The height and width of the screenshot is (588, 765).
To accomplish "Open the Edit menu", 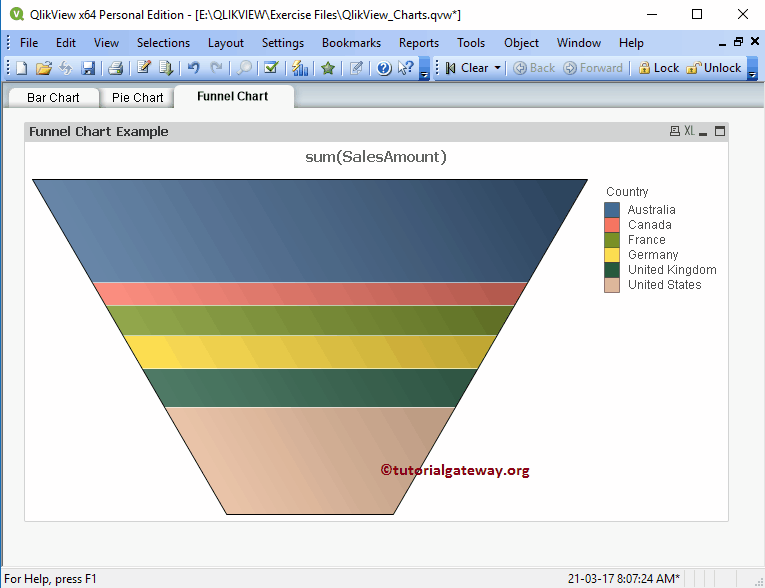I will pyautogui.click(x=65, y=43).
